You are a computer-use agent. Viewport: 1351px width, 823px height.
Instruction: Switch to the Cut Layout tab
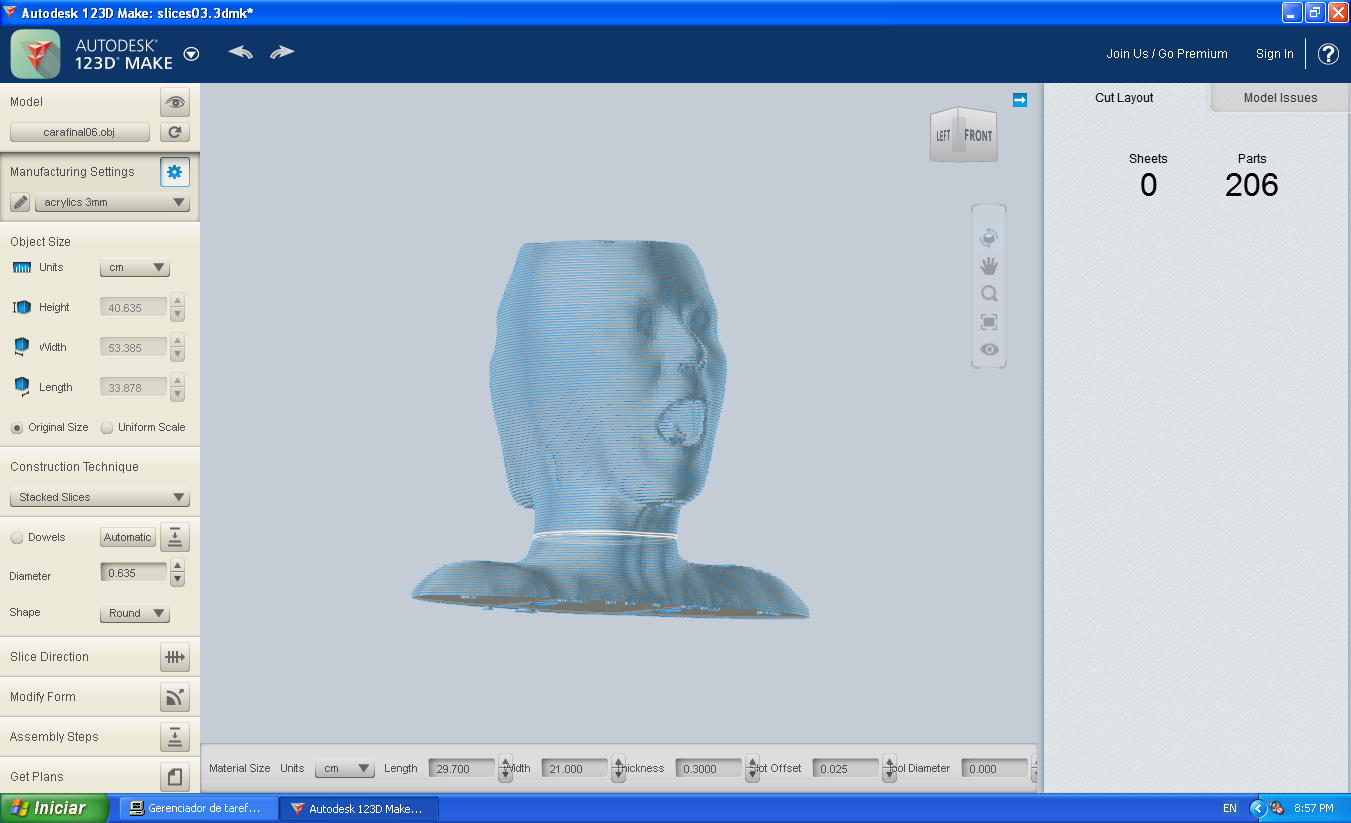[x=1124, y=98]
